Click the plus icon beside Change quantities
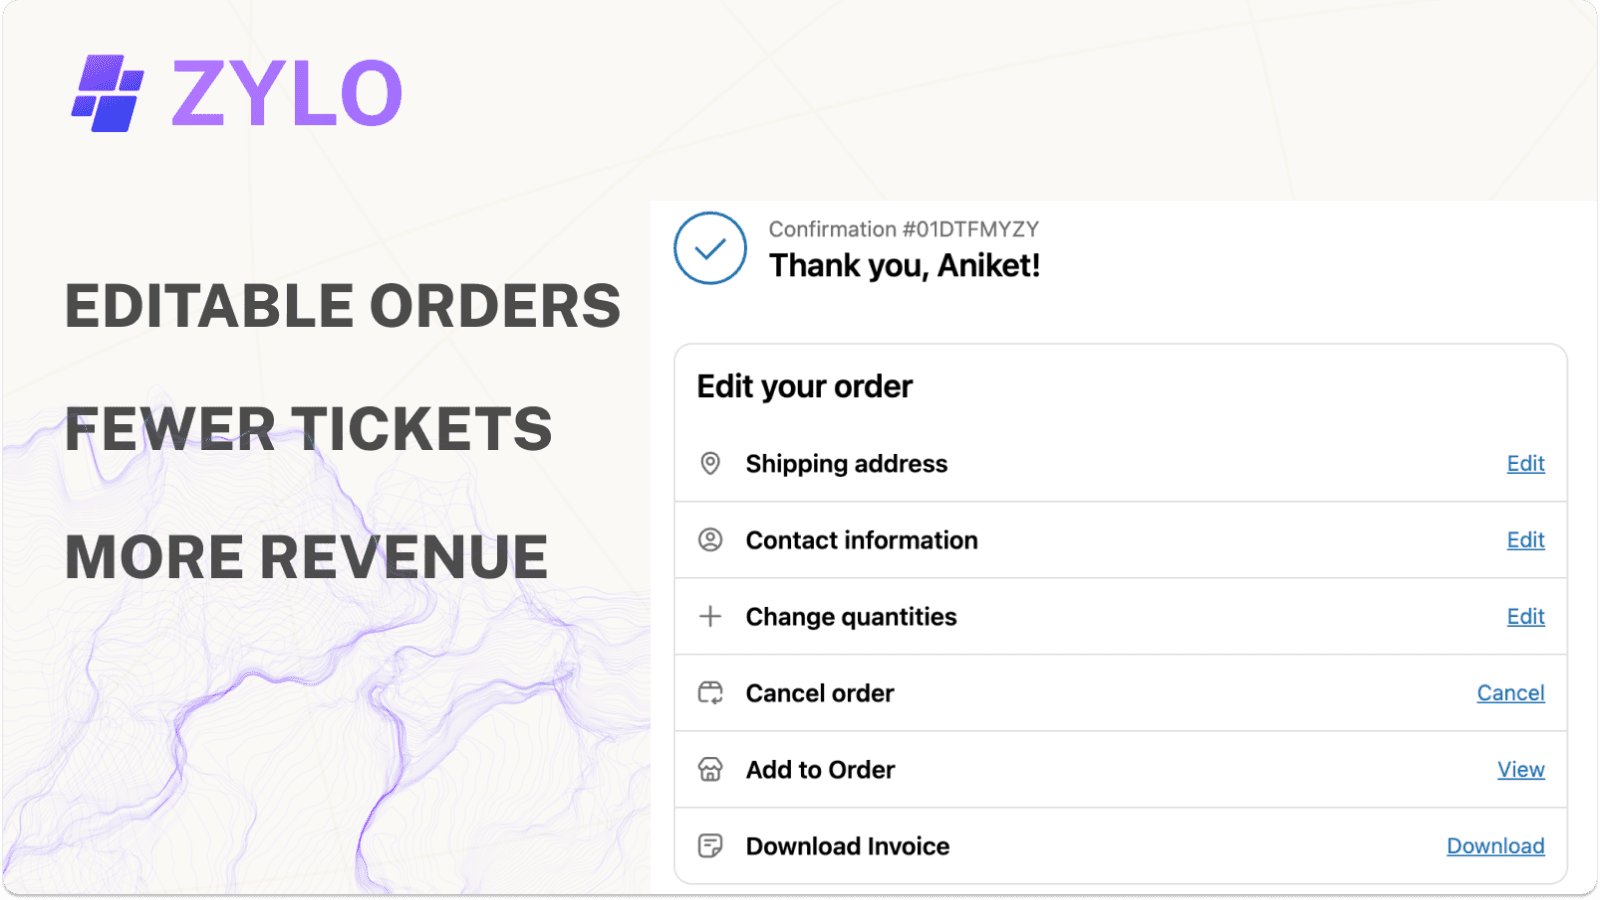The width and height of the screenshot is (1600, 900). 710,616
